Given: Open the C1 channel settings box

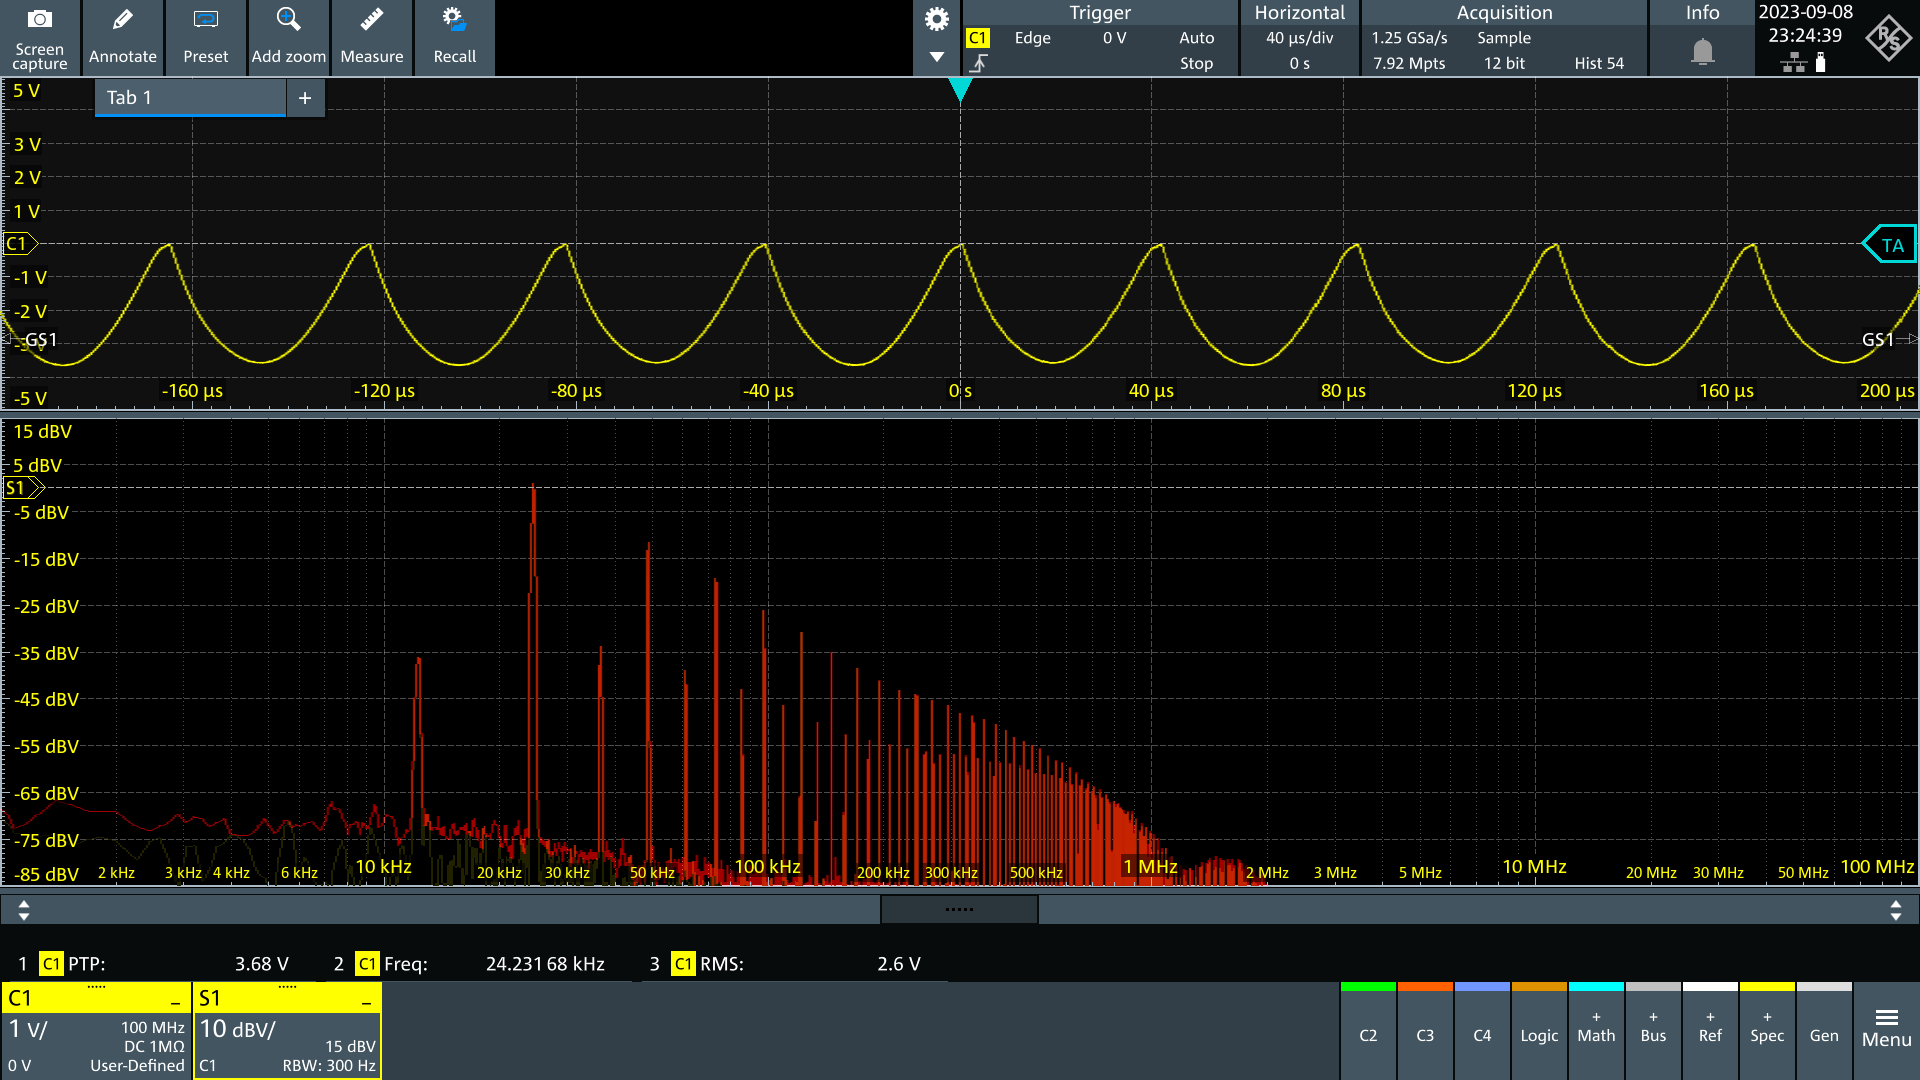Looking at the screenshot, I should pos(96,1031).
